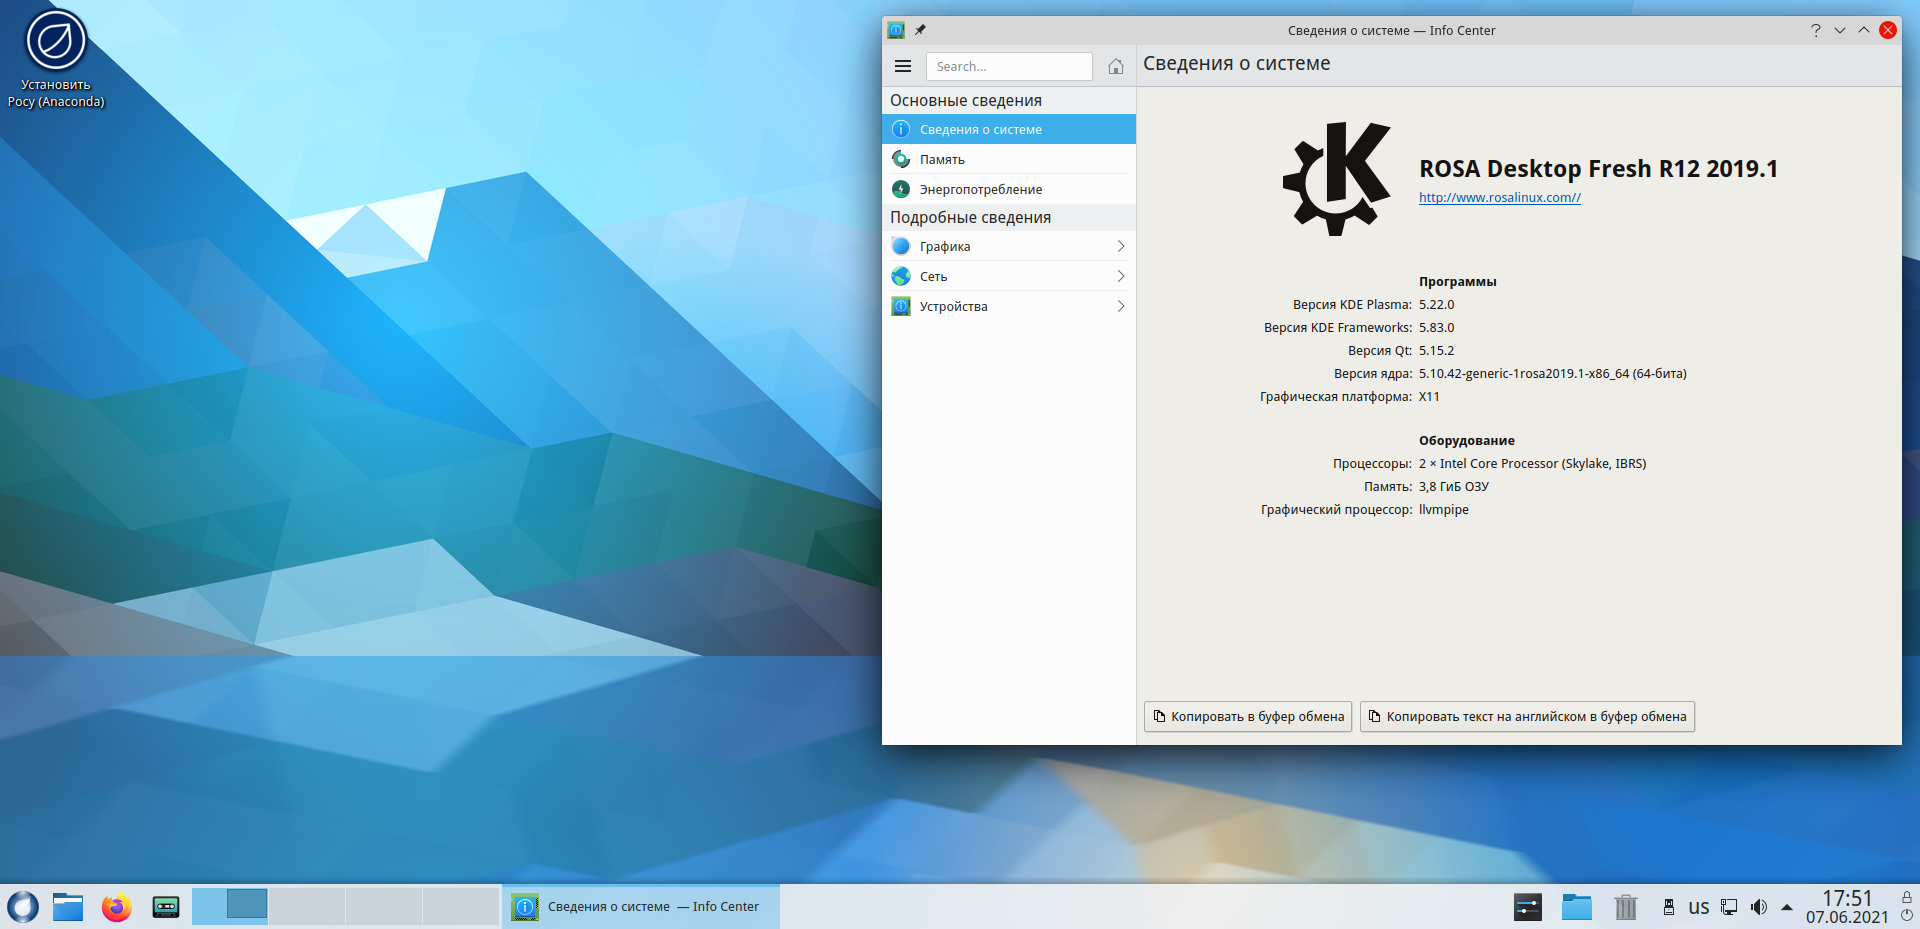Expand the Сеть section
Image resolution: width=1920 pixels, height=929 pixels.
[1008, 276]
